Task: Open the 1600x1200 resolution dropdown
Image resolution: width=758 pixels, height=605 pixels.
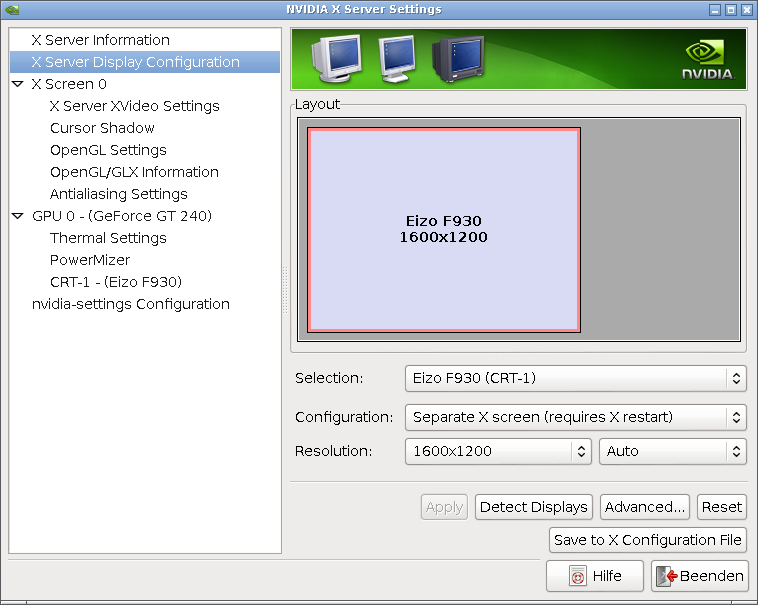Action: [x=498, y=451]
